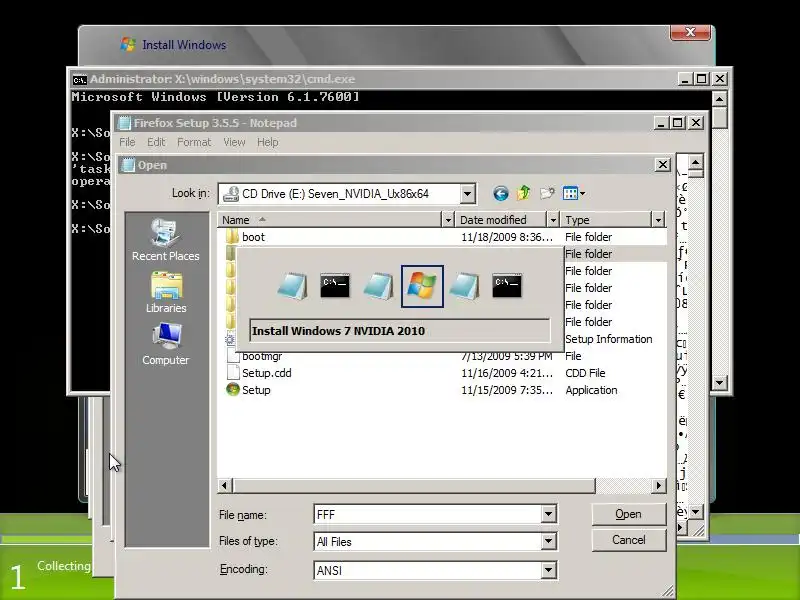Sort by Type column header
The image size is (800, 600).
[x=606, y=220]
